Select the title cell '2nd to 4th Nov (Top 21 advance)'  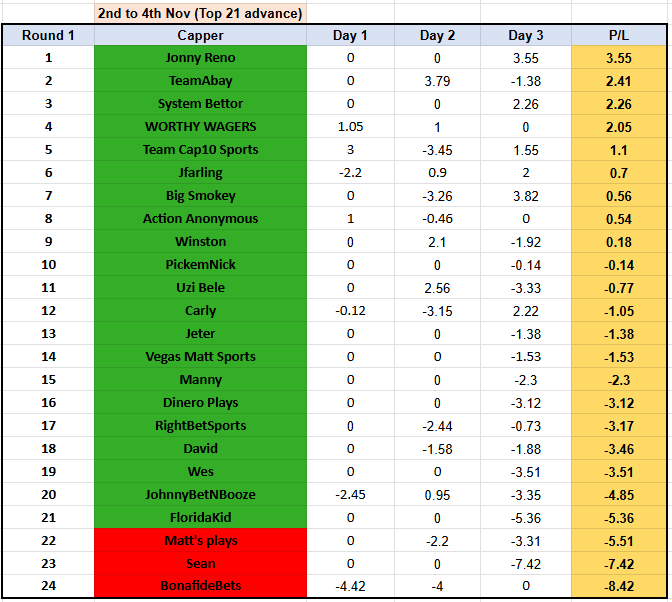pyautogui.click(x=200, y=13)
